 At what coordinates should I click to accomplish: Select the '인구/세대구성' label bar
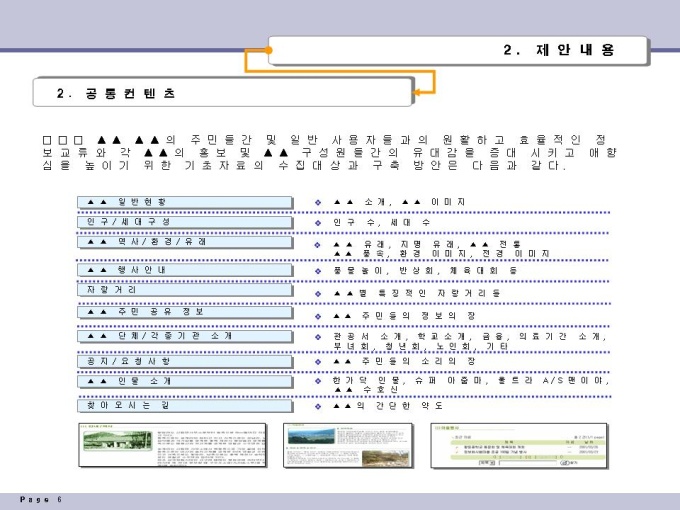point(185,222)
